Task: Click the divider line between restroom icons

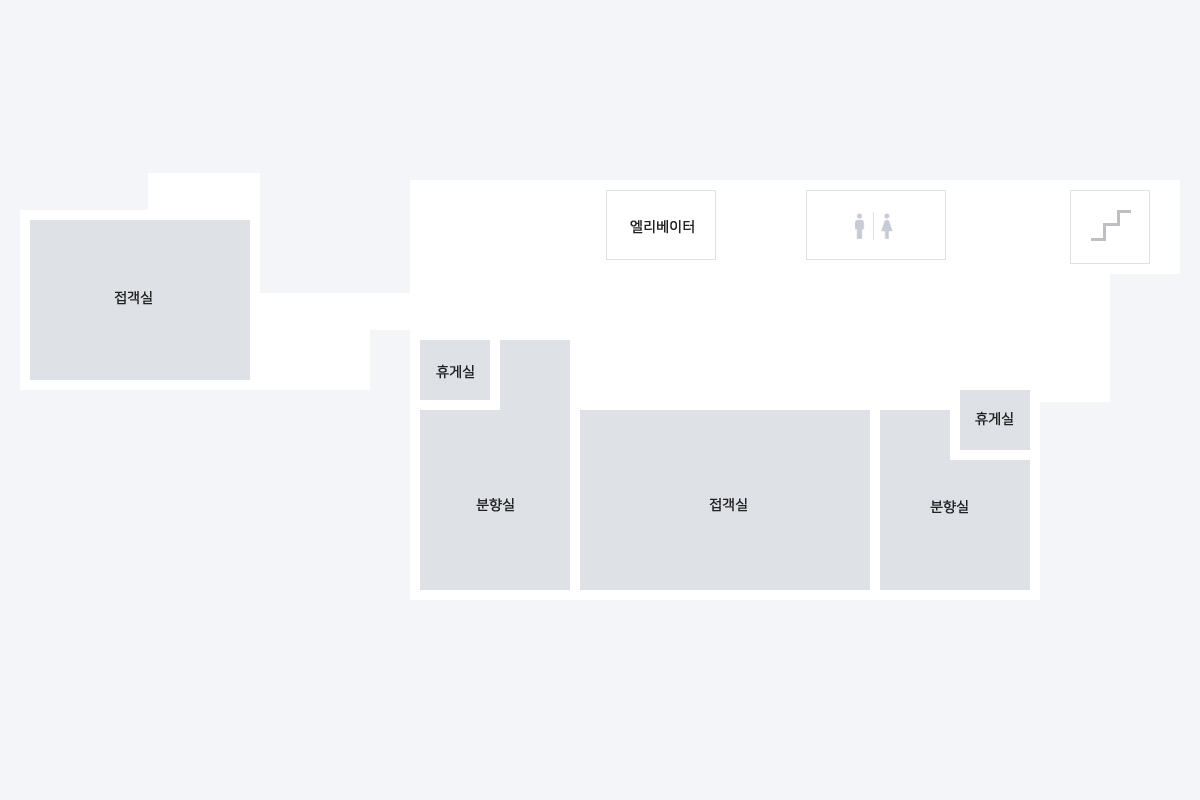Action: click(873, 226)
